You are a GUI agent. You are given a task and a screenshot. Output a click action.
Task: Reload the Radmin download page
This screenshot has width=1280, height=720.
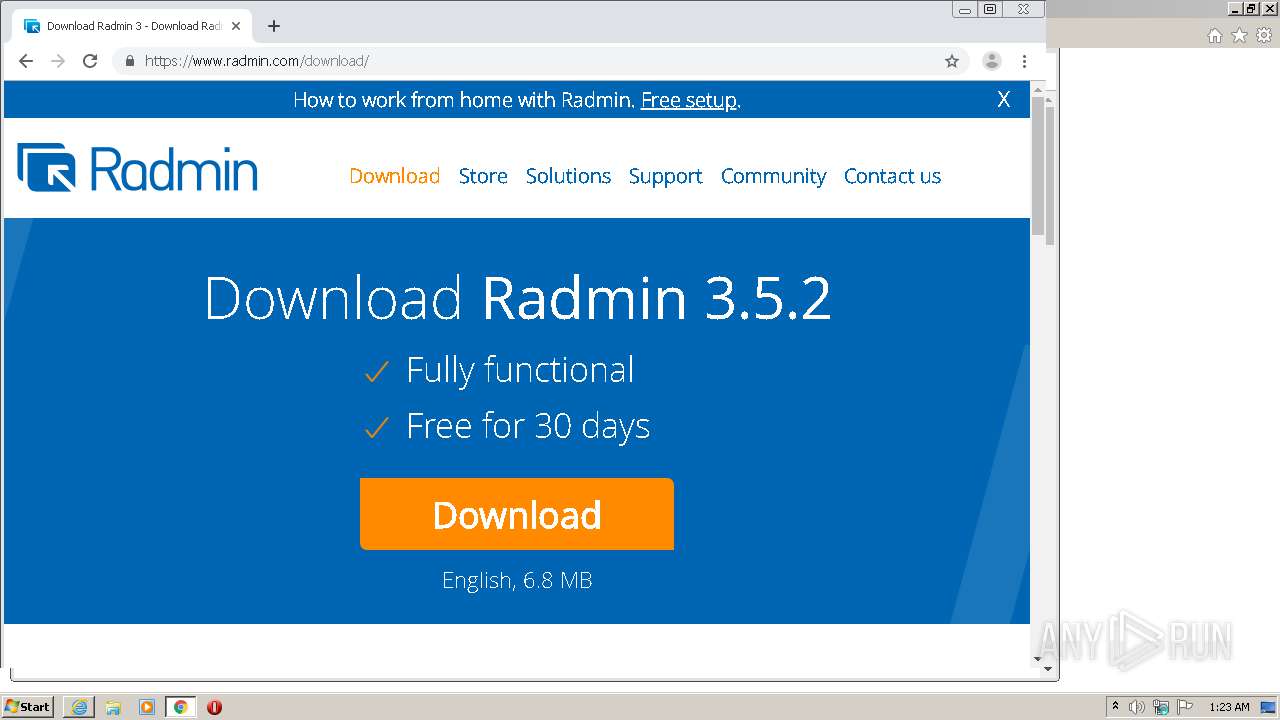click(x=90, y=61)
